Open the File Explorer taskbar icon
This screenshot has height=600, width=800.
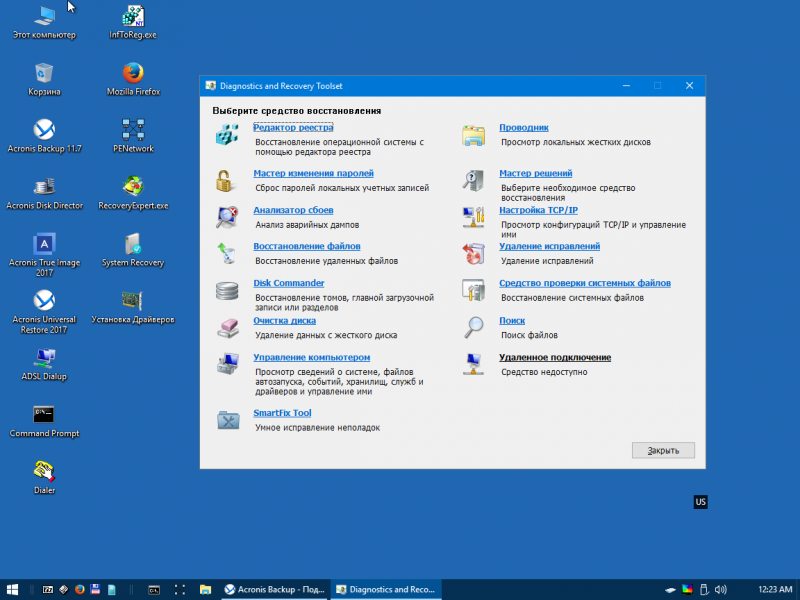[205, 590]
